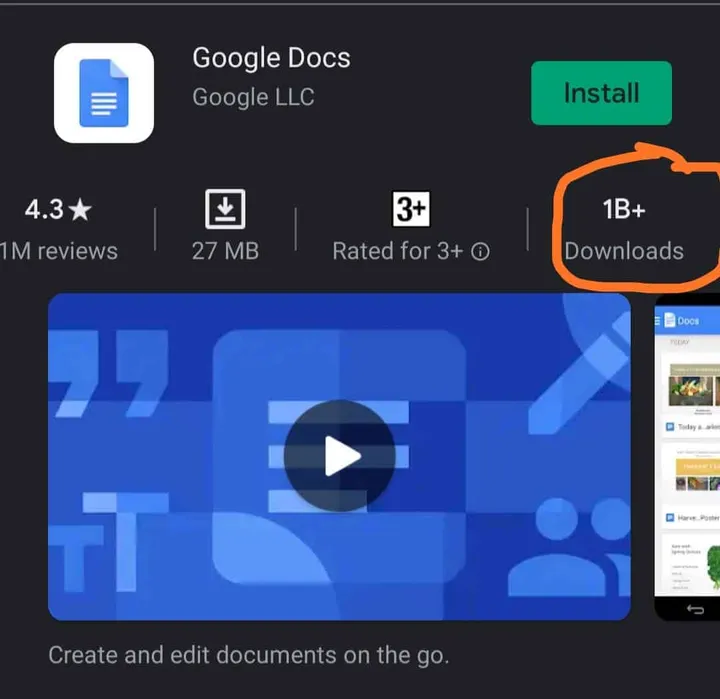Tap the Google Docs app title
Image resolution: width=720 pixels, height=699 pixels.
pyautogui.click(x=271, y=58)
